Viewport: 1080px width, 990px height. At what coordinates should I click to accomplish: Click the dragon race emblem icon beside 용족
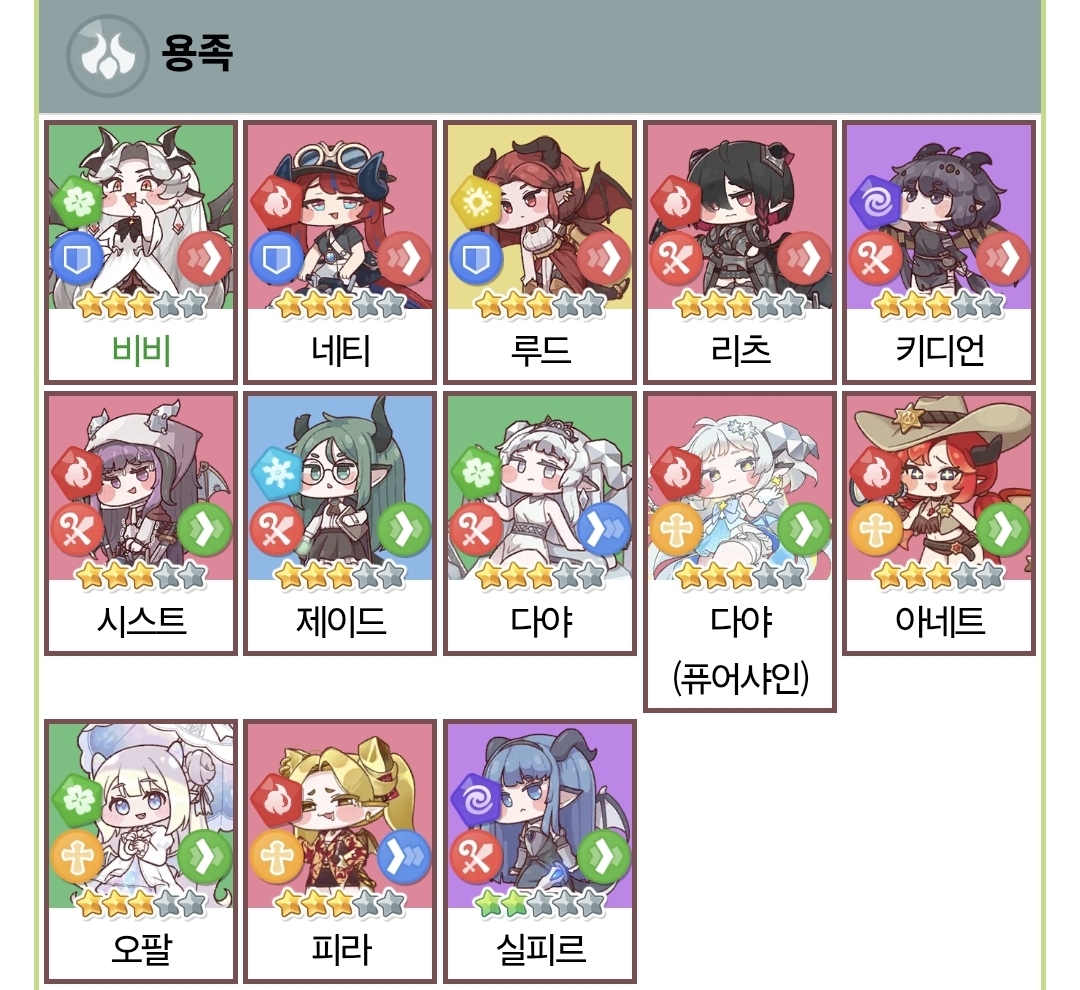coord(107,55)
